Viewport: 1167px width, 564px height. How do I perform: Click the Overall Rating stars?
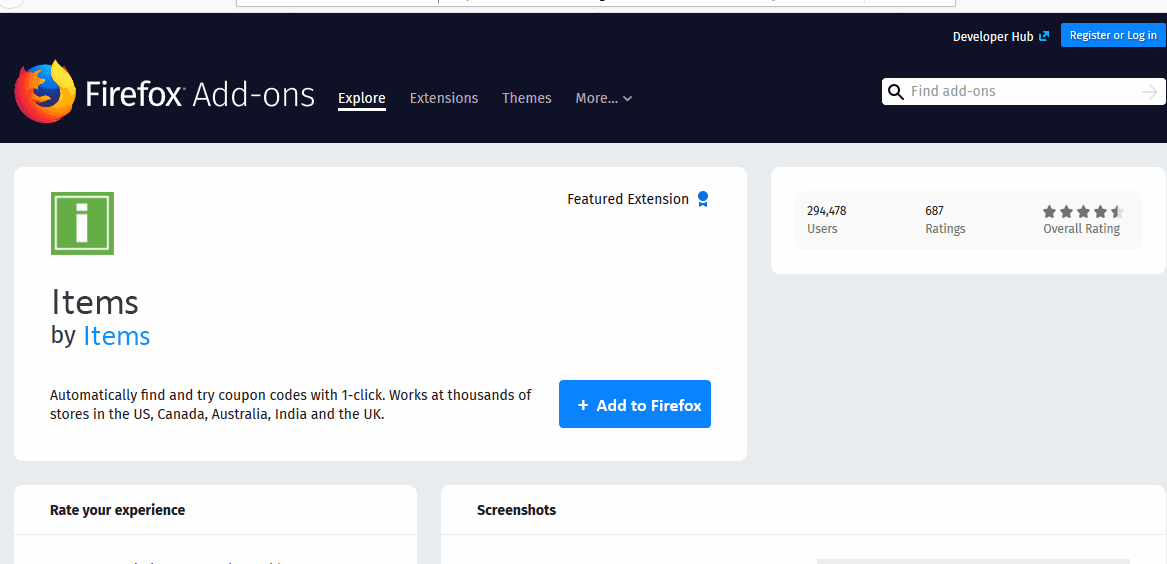(x=1083, y=212)
